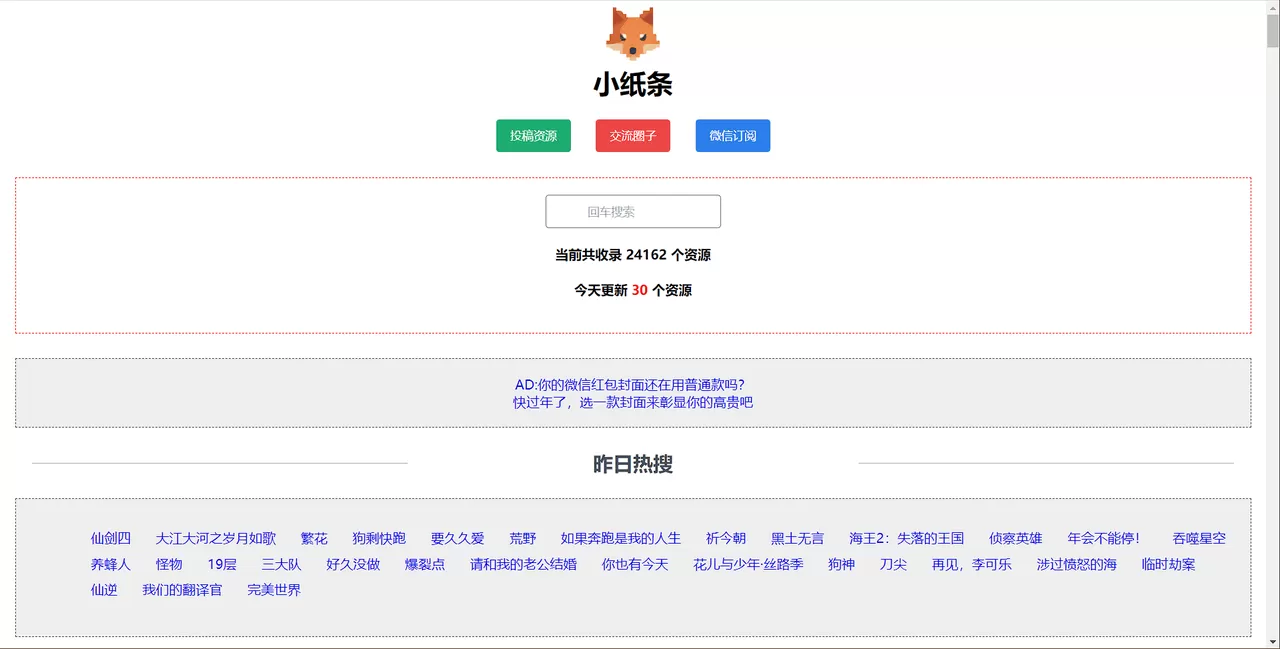Image resolution: width=1280 pixels, height=649 pixels.
Task: Open the 海王2：失落的王国 link
Action: click(x=905, y=538)
